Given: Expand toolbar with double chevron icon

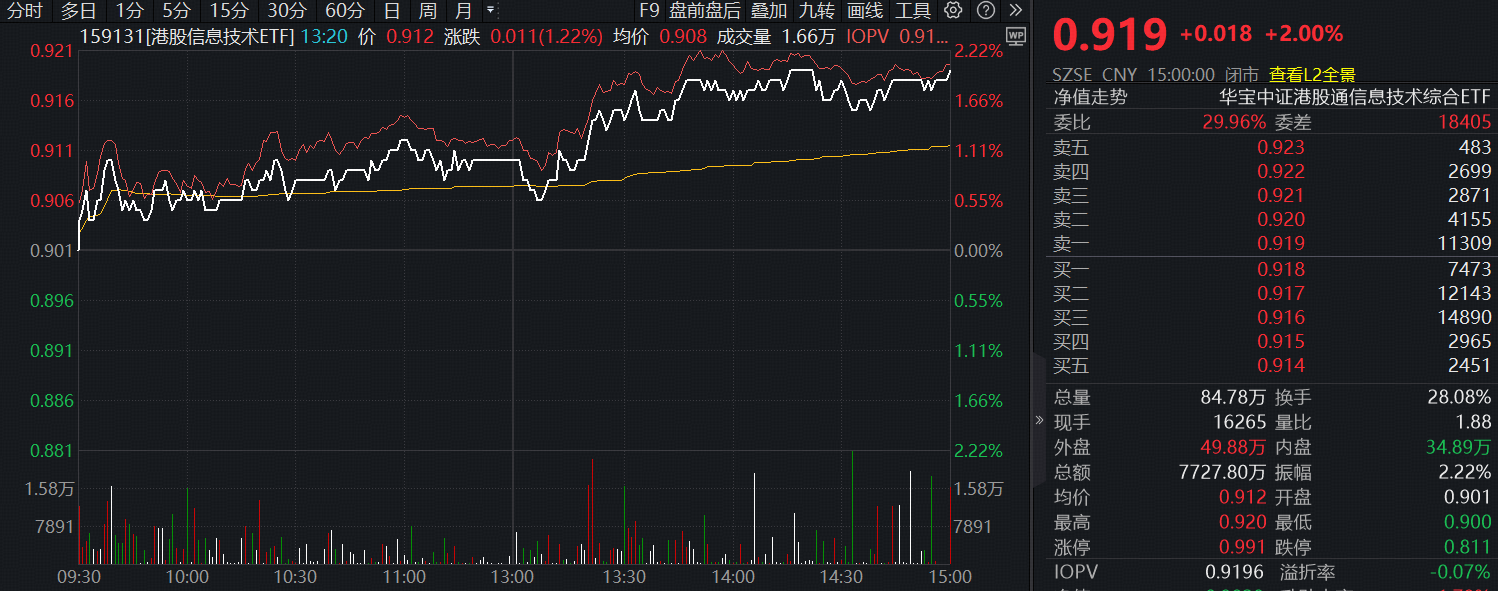Looking at the screenshot, I should tap(1016, 11).
